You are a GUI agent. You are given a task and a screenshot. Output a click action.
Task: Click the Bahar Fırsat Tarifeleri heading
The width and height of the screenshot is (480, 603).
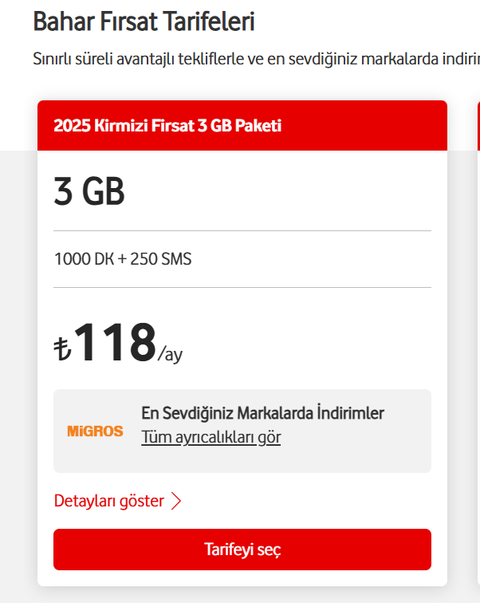point(144,22)
